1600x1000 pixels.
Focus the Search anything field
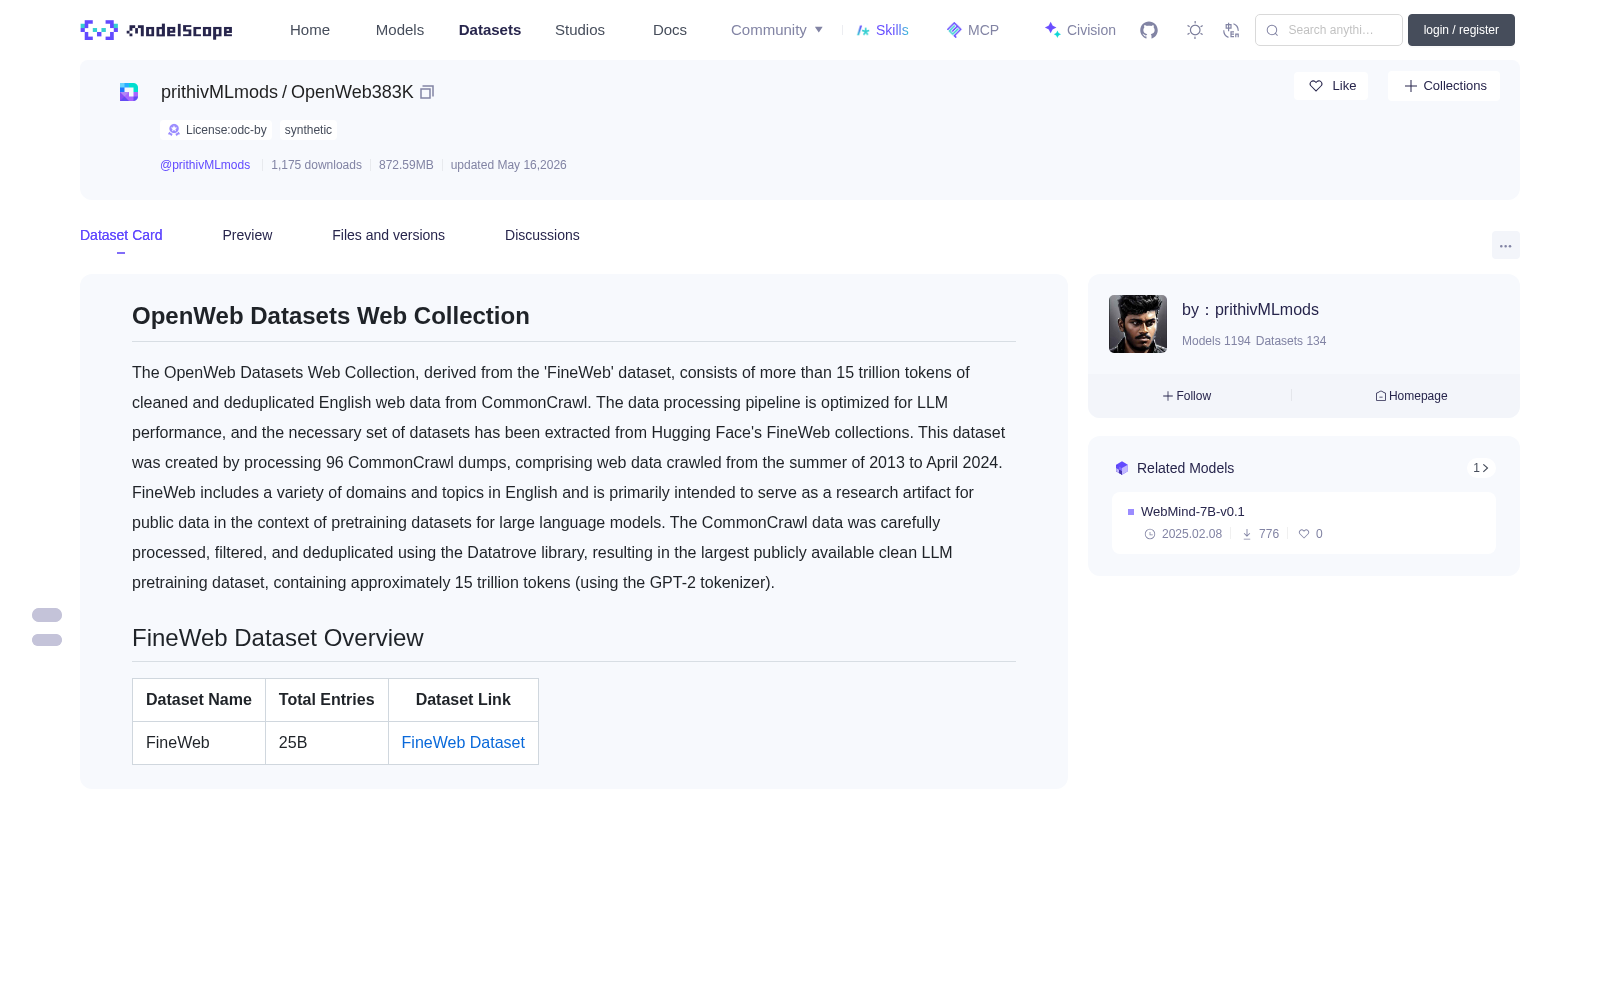pos(1329,30)
